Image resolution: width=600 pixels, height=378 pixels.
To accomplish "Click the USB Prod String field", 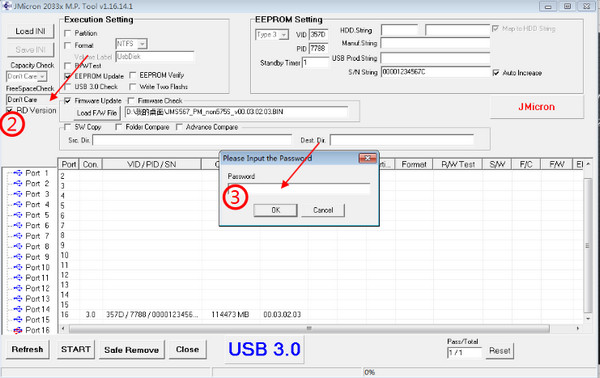I will coord(435,58).
